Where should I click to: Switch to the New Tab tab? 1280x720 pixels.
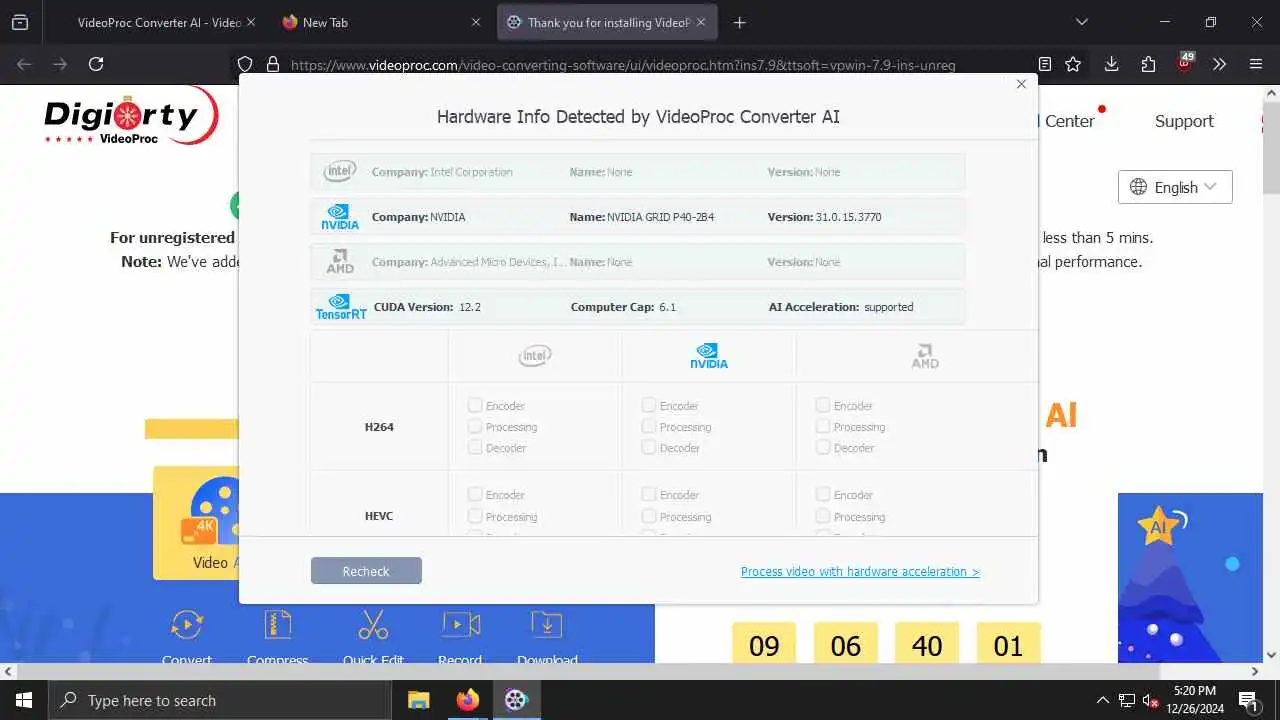[x=380, y=22]
